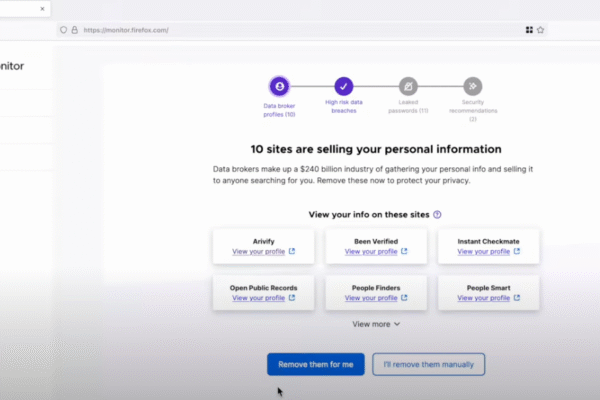
Task: Click the padlock site security icon
Action: (x=75, y=30)
